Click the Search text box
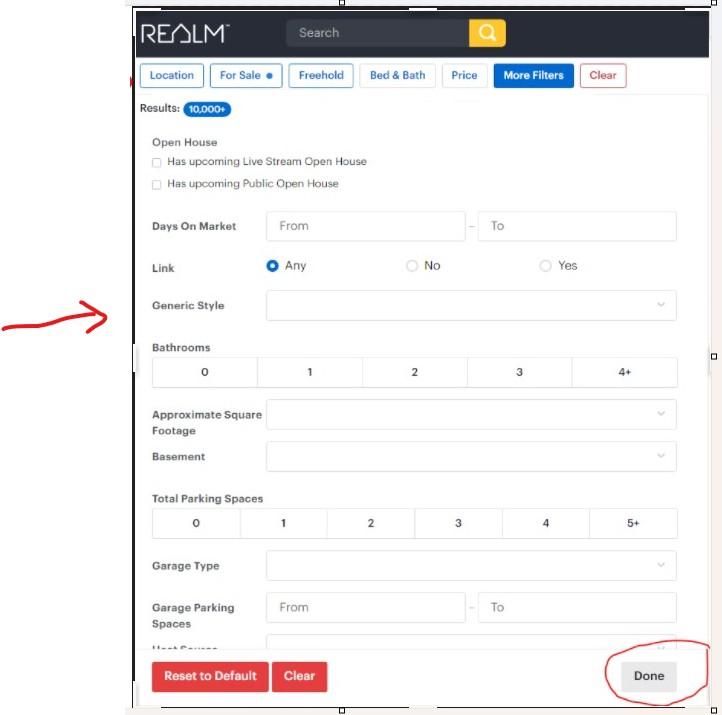The height and width of the screenshot is (715, 722). tap(378, 33)
